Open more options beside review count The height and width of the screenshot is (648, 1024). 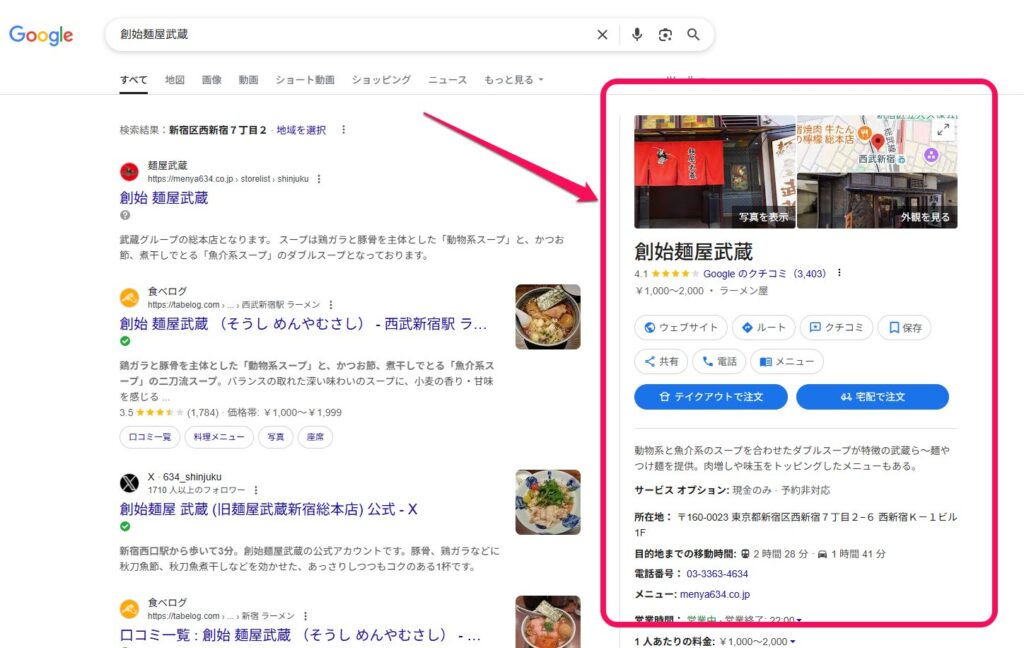pos(839,273)
